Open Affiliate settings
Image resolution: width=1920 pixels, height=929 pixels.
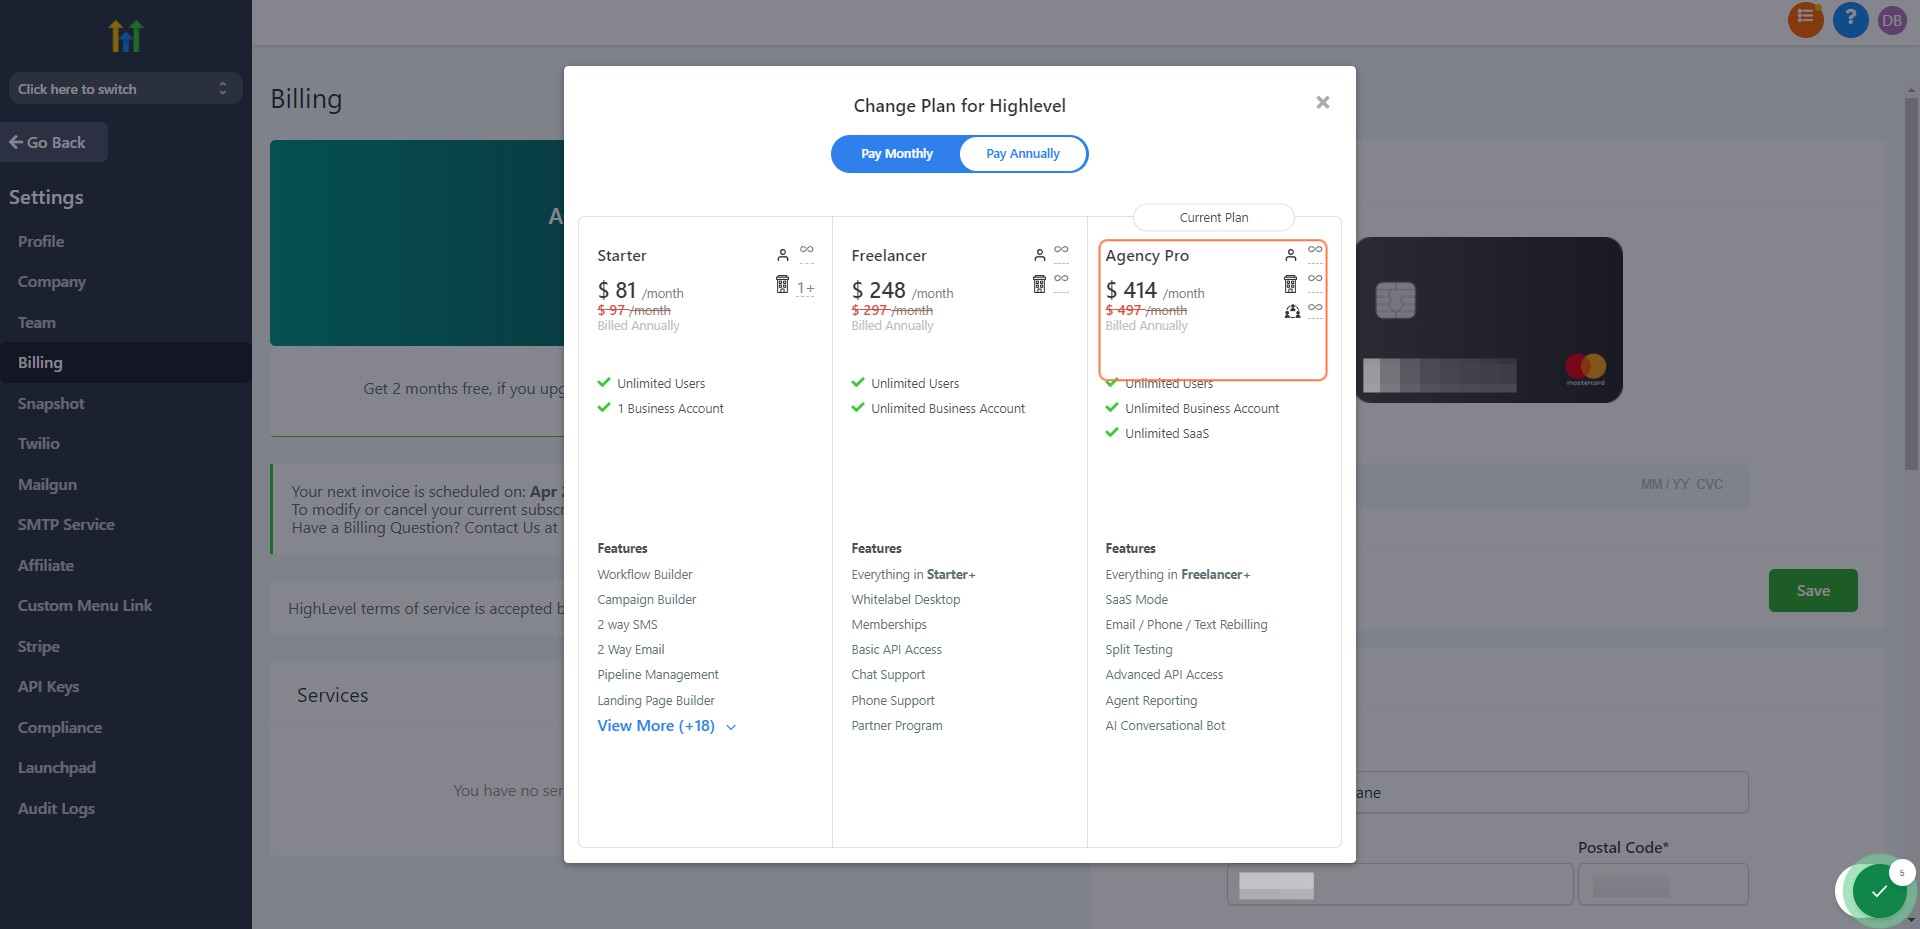pos(46,565)
